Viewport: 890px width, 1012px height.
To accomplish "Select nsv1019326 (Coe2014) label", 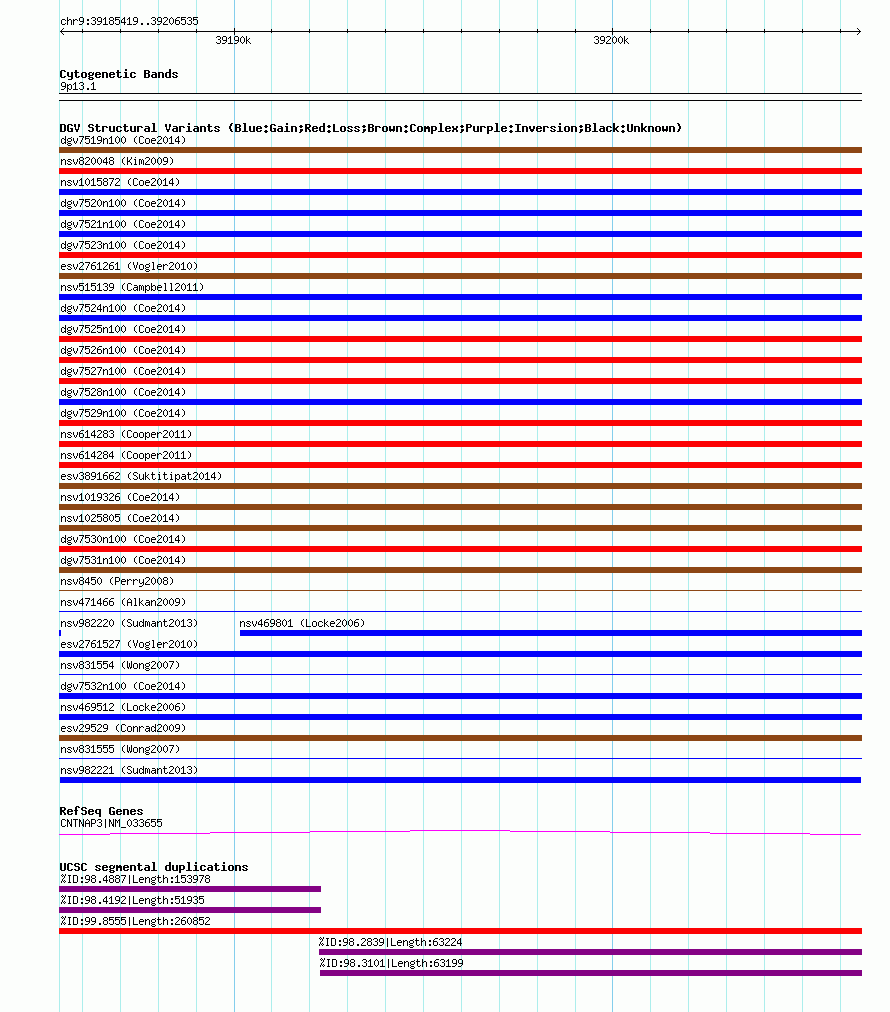I will tap(120, 497).
